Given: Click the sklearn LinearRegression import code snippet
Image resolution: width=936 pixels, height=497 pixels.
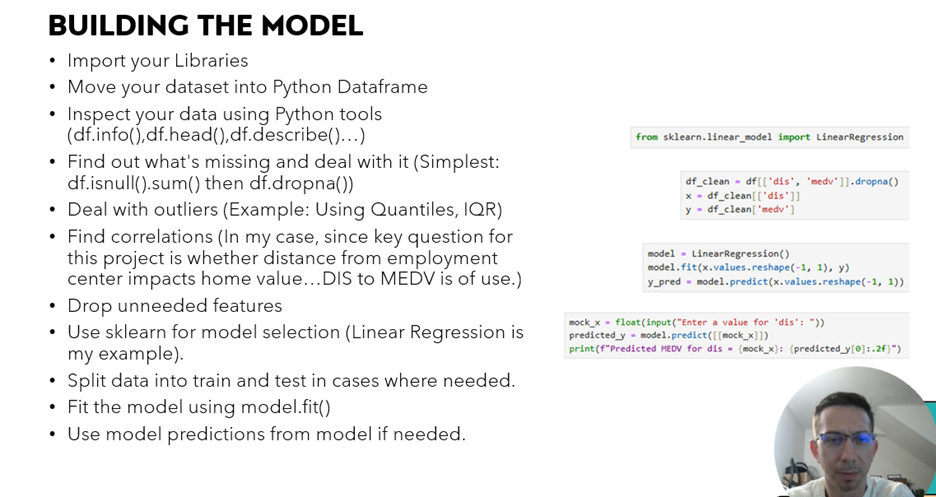Looking at the screenshot, I should point(769,137).
